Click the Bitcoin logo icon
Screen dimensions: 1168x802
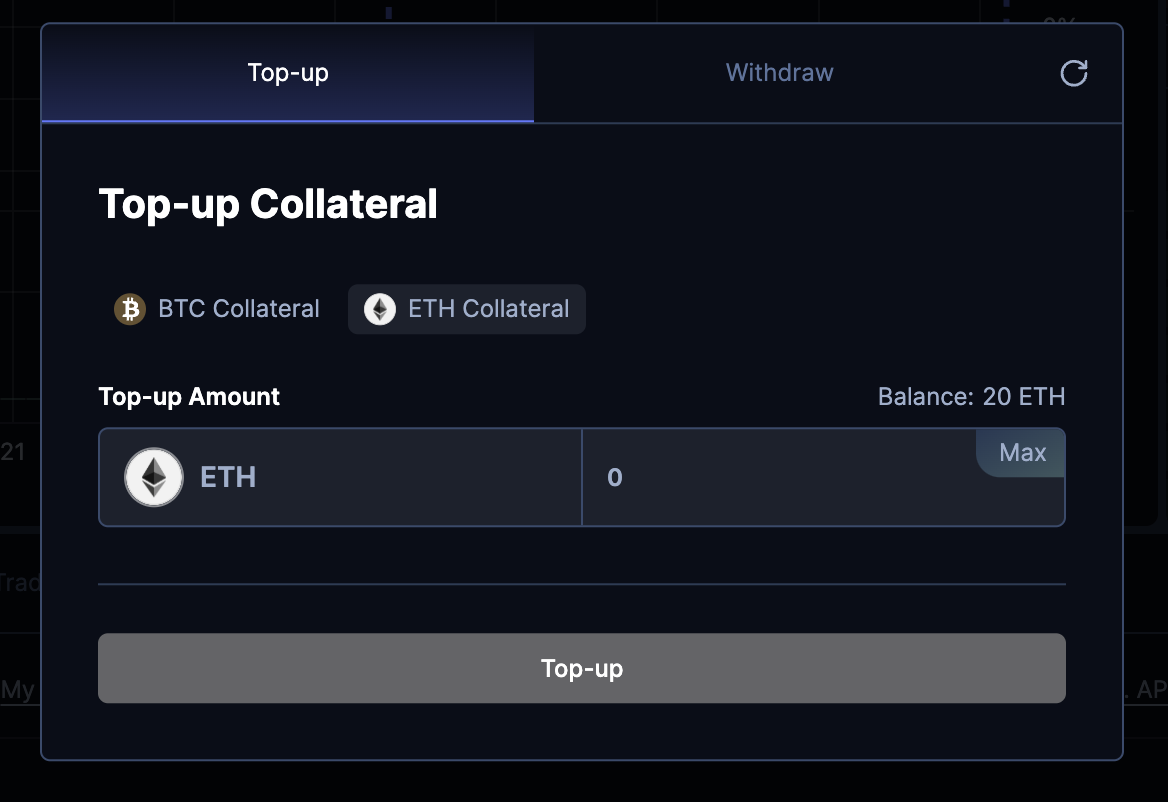(x=130, y=309)
